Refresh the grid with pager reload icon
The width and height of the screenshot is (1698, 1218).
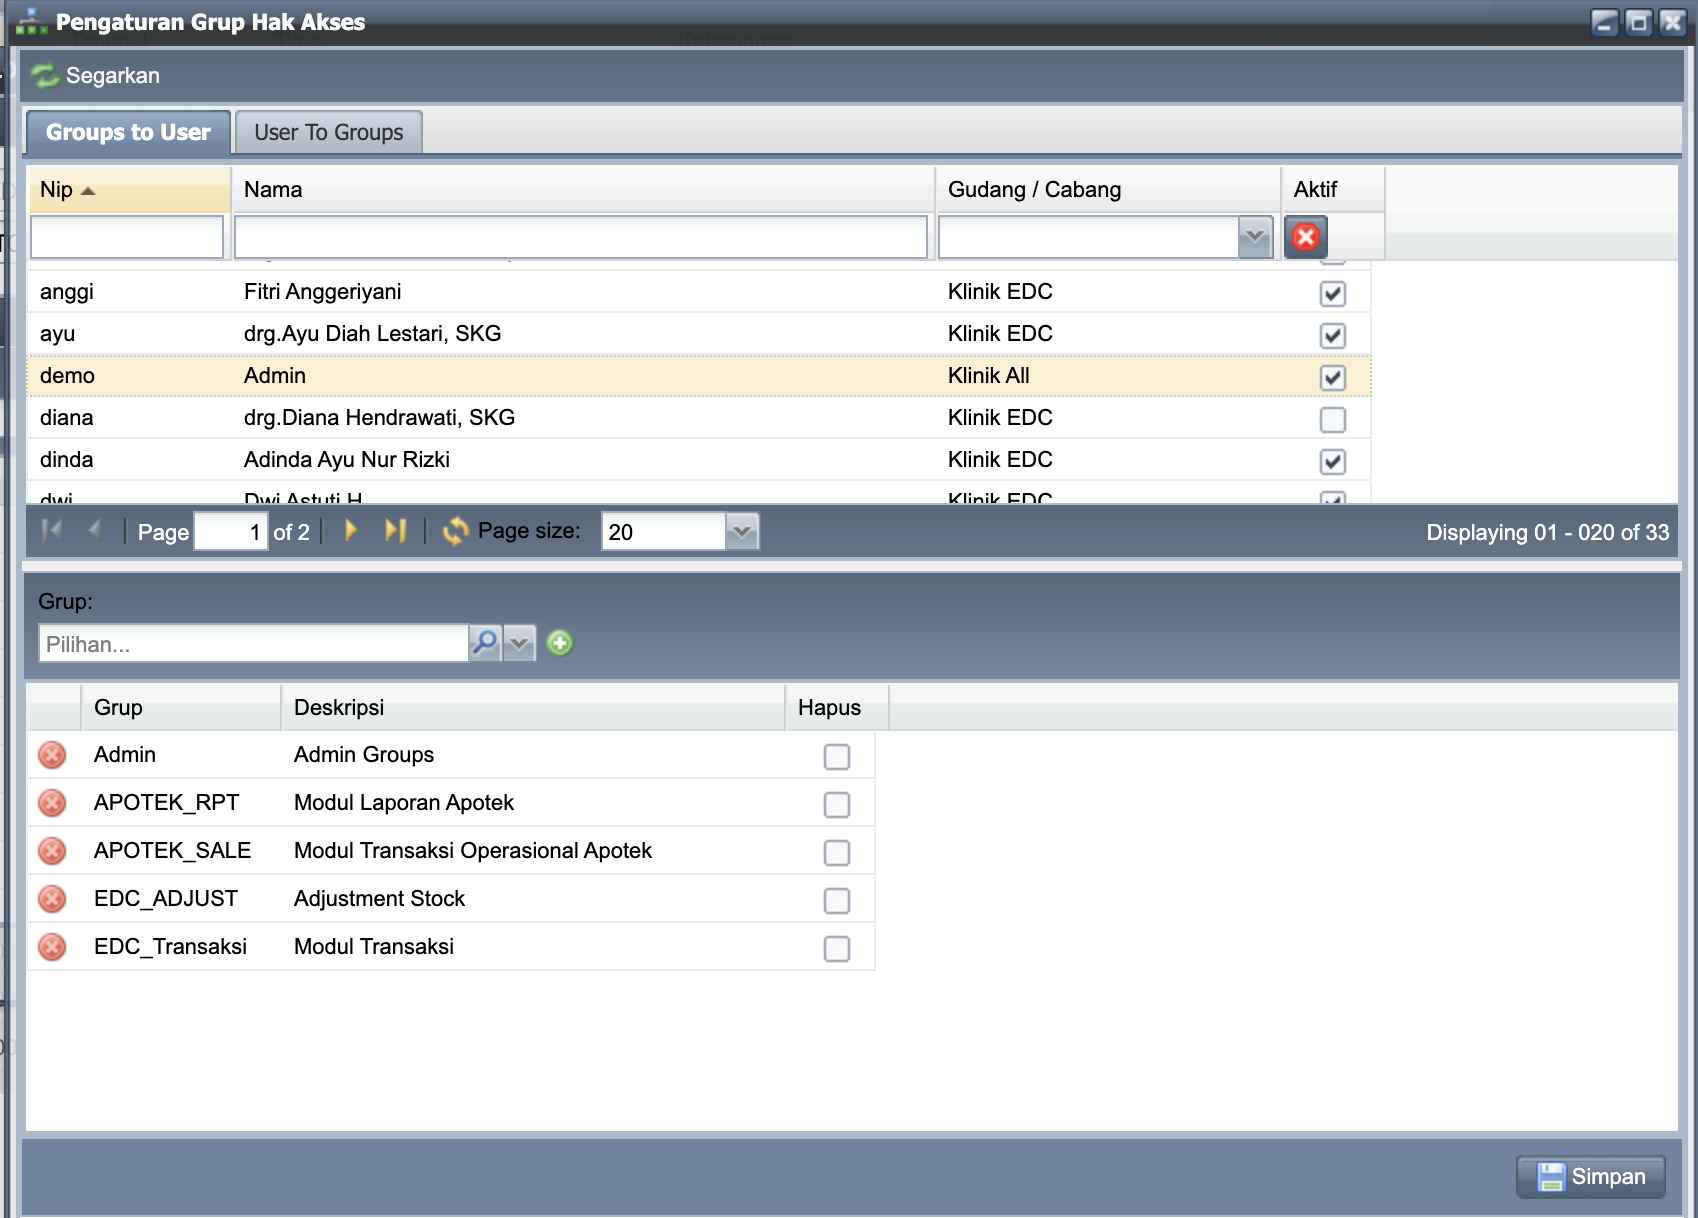[455, 531]
